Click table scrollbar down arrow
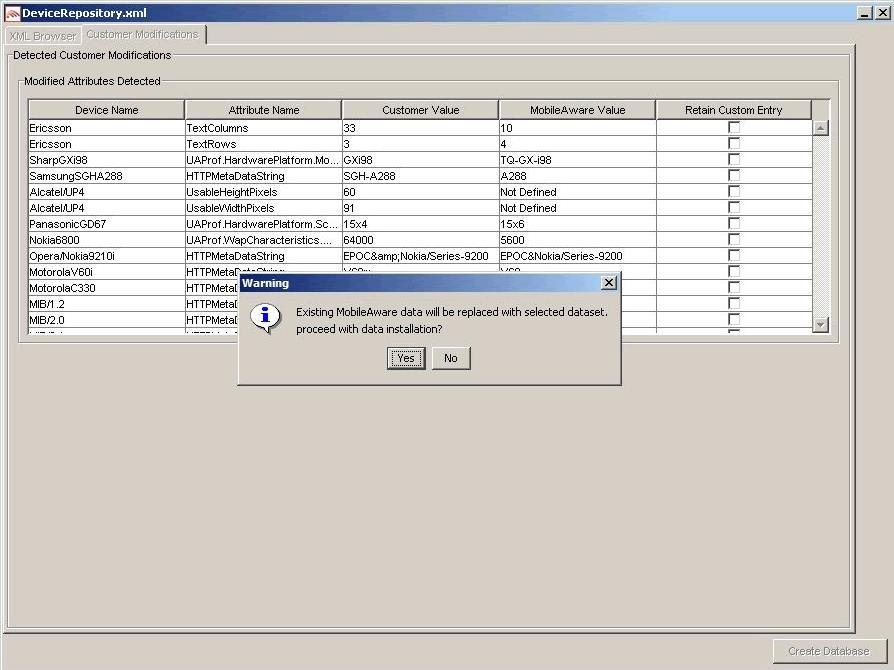 820,324
